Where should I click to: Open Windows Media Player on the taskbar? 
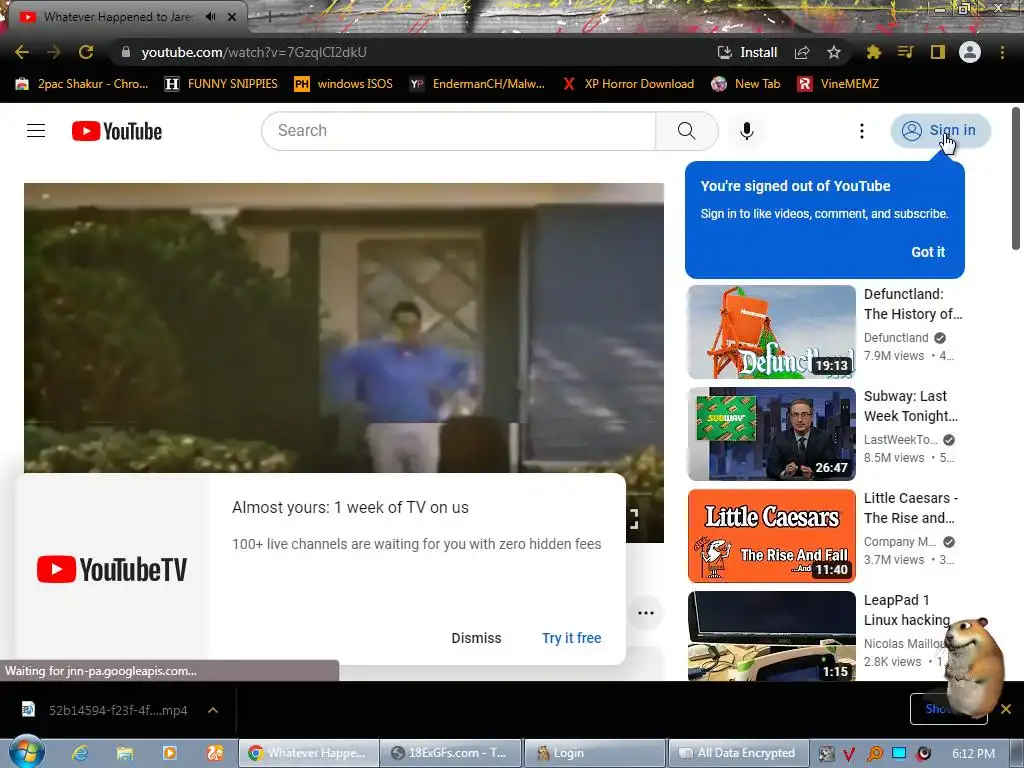pyautogui.click(x=170, y=753)
